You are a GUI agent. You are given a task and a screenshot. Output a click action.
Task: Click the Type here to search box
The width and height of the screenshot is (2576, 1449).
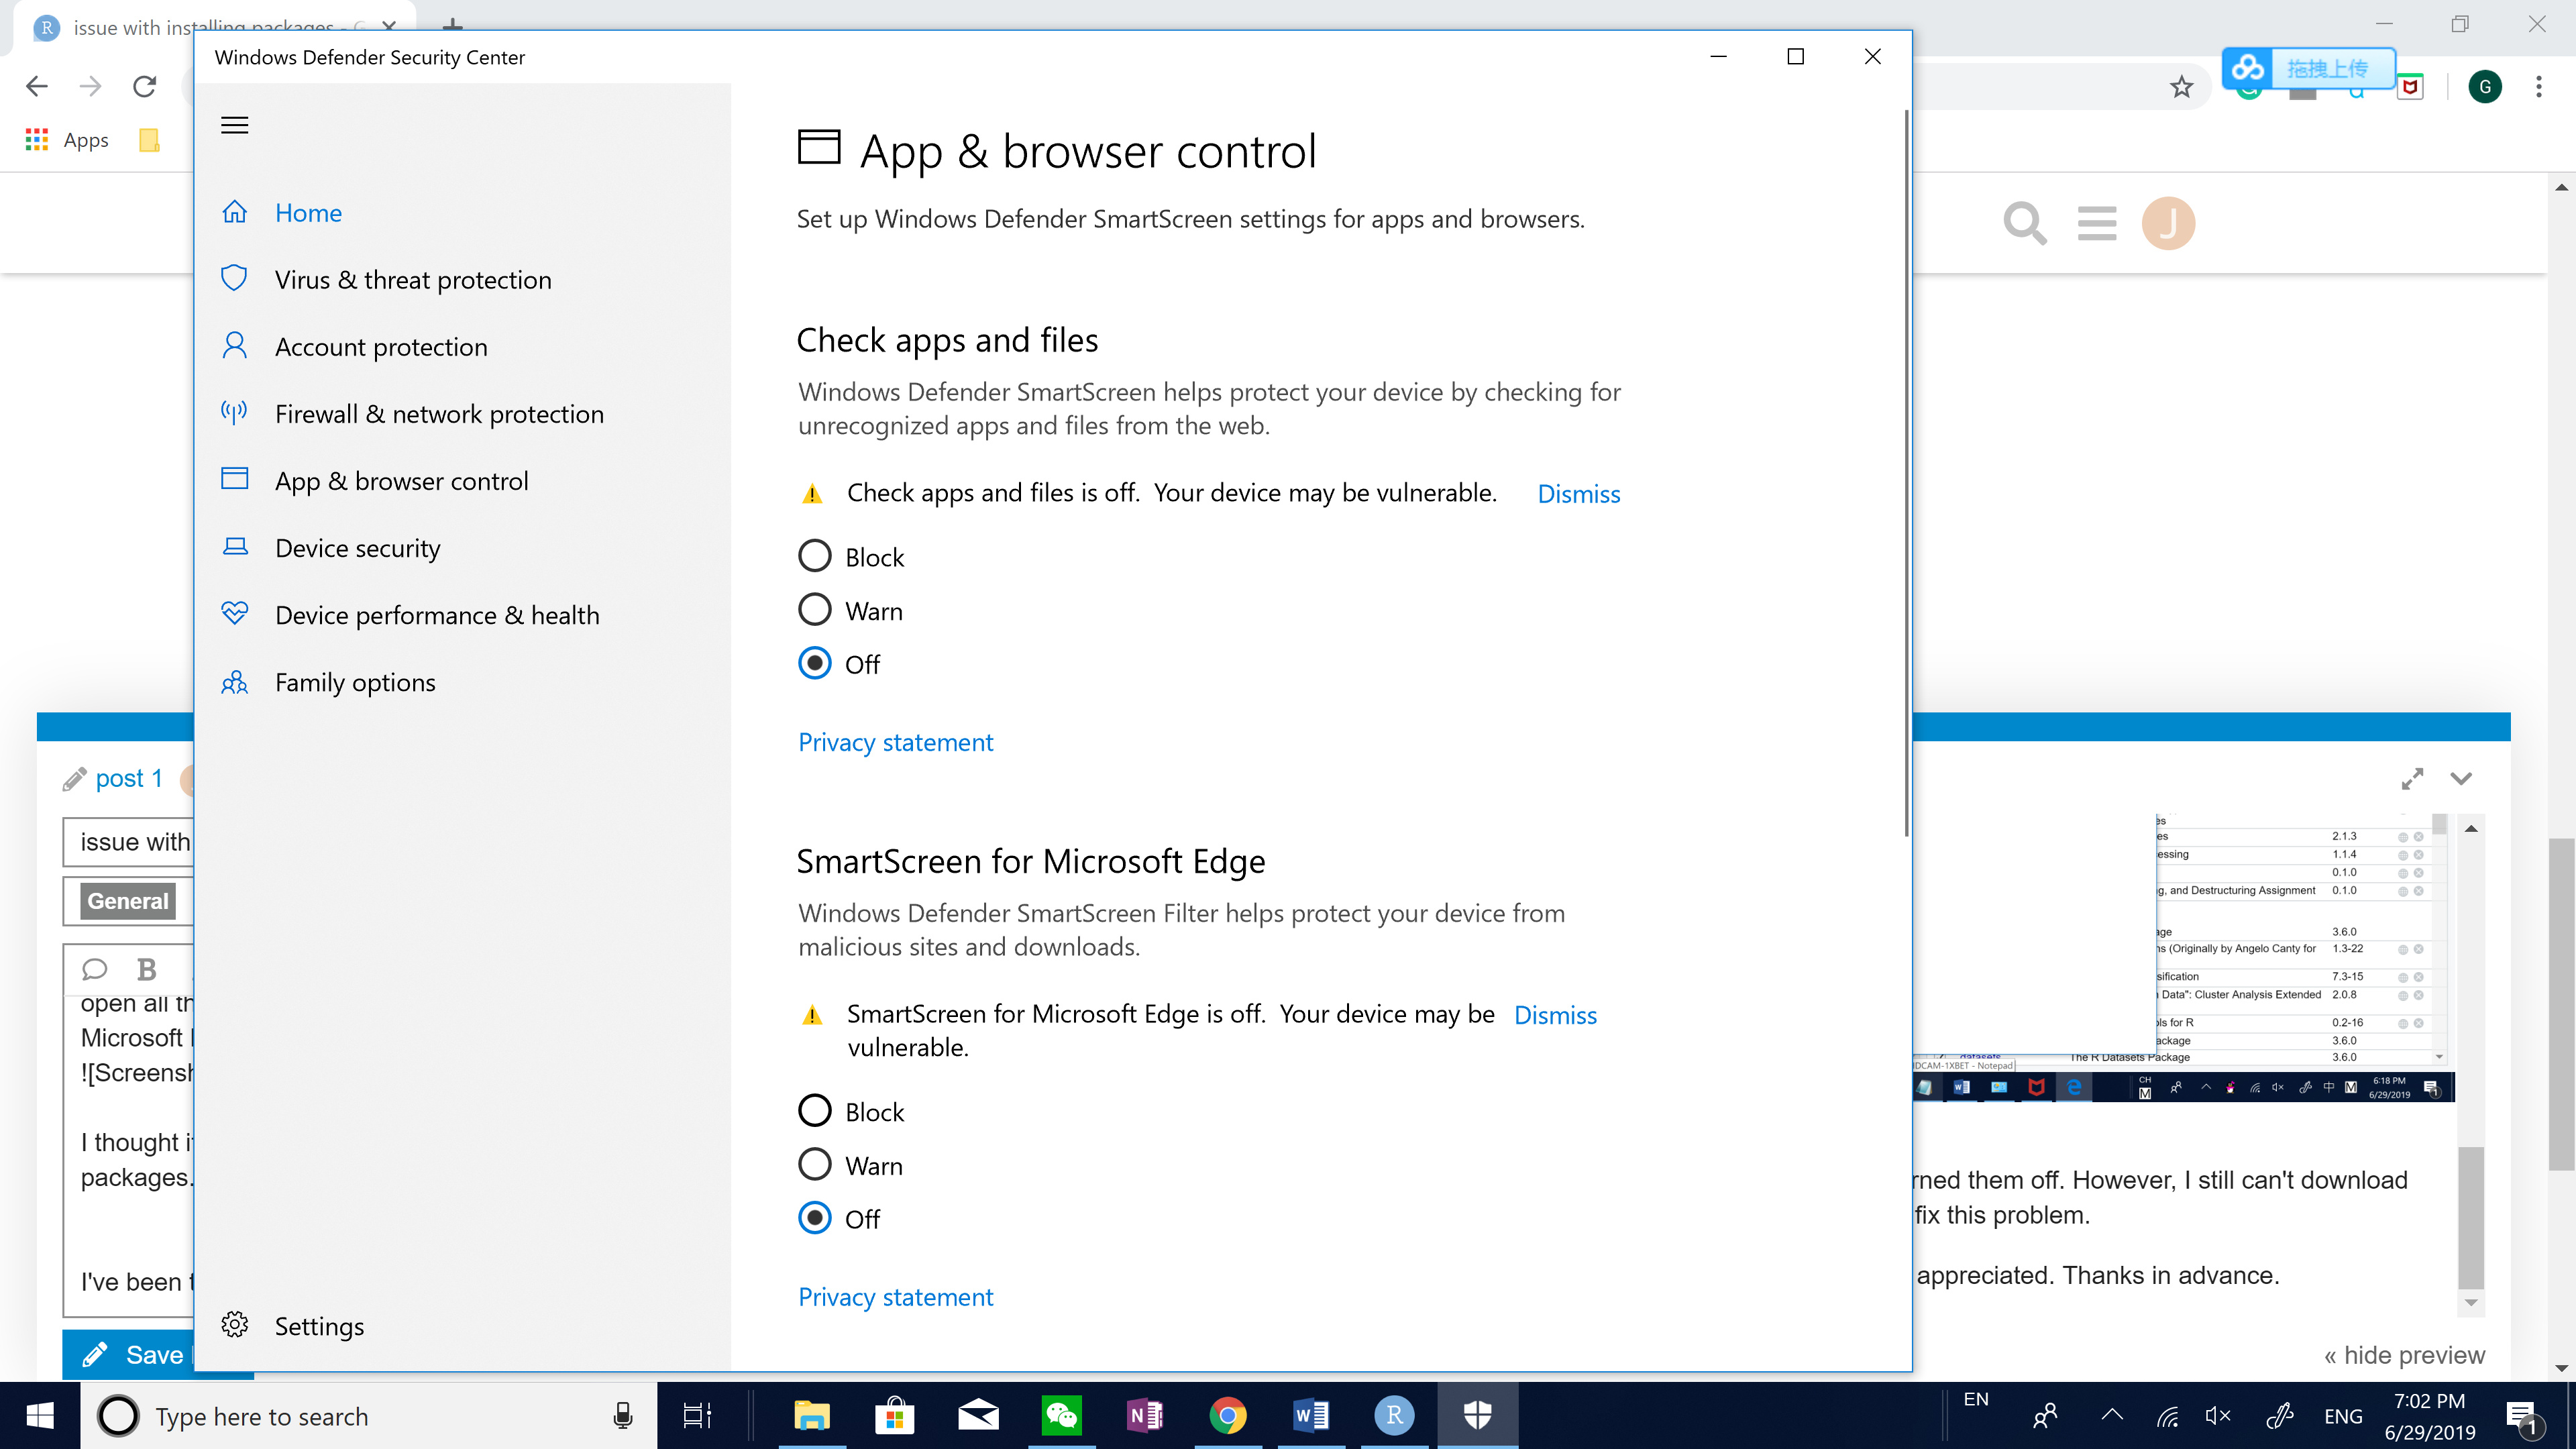coord(368,1416)
